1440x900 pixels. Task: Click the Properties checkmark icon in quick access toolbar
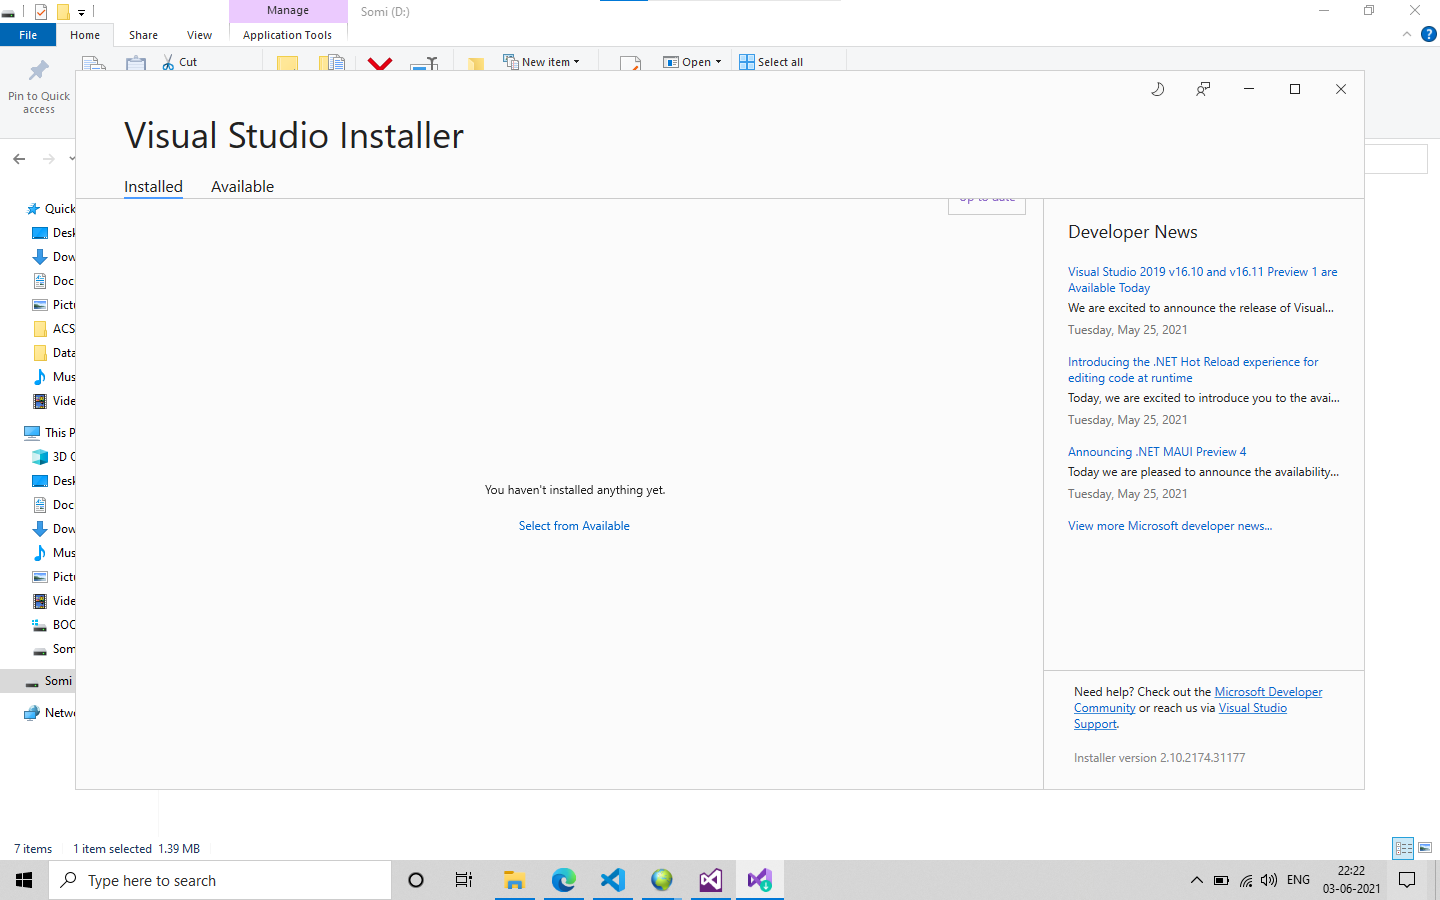click(41, 12)
